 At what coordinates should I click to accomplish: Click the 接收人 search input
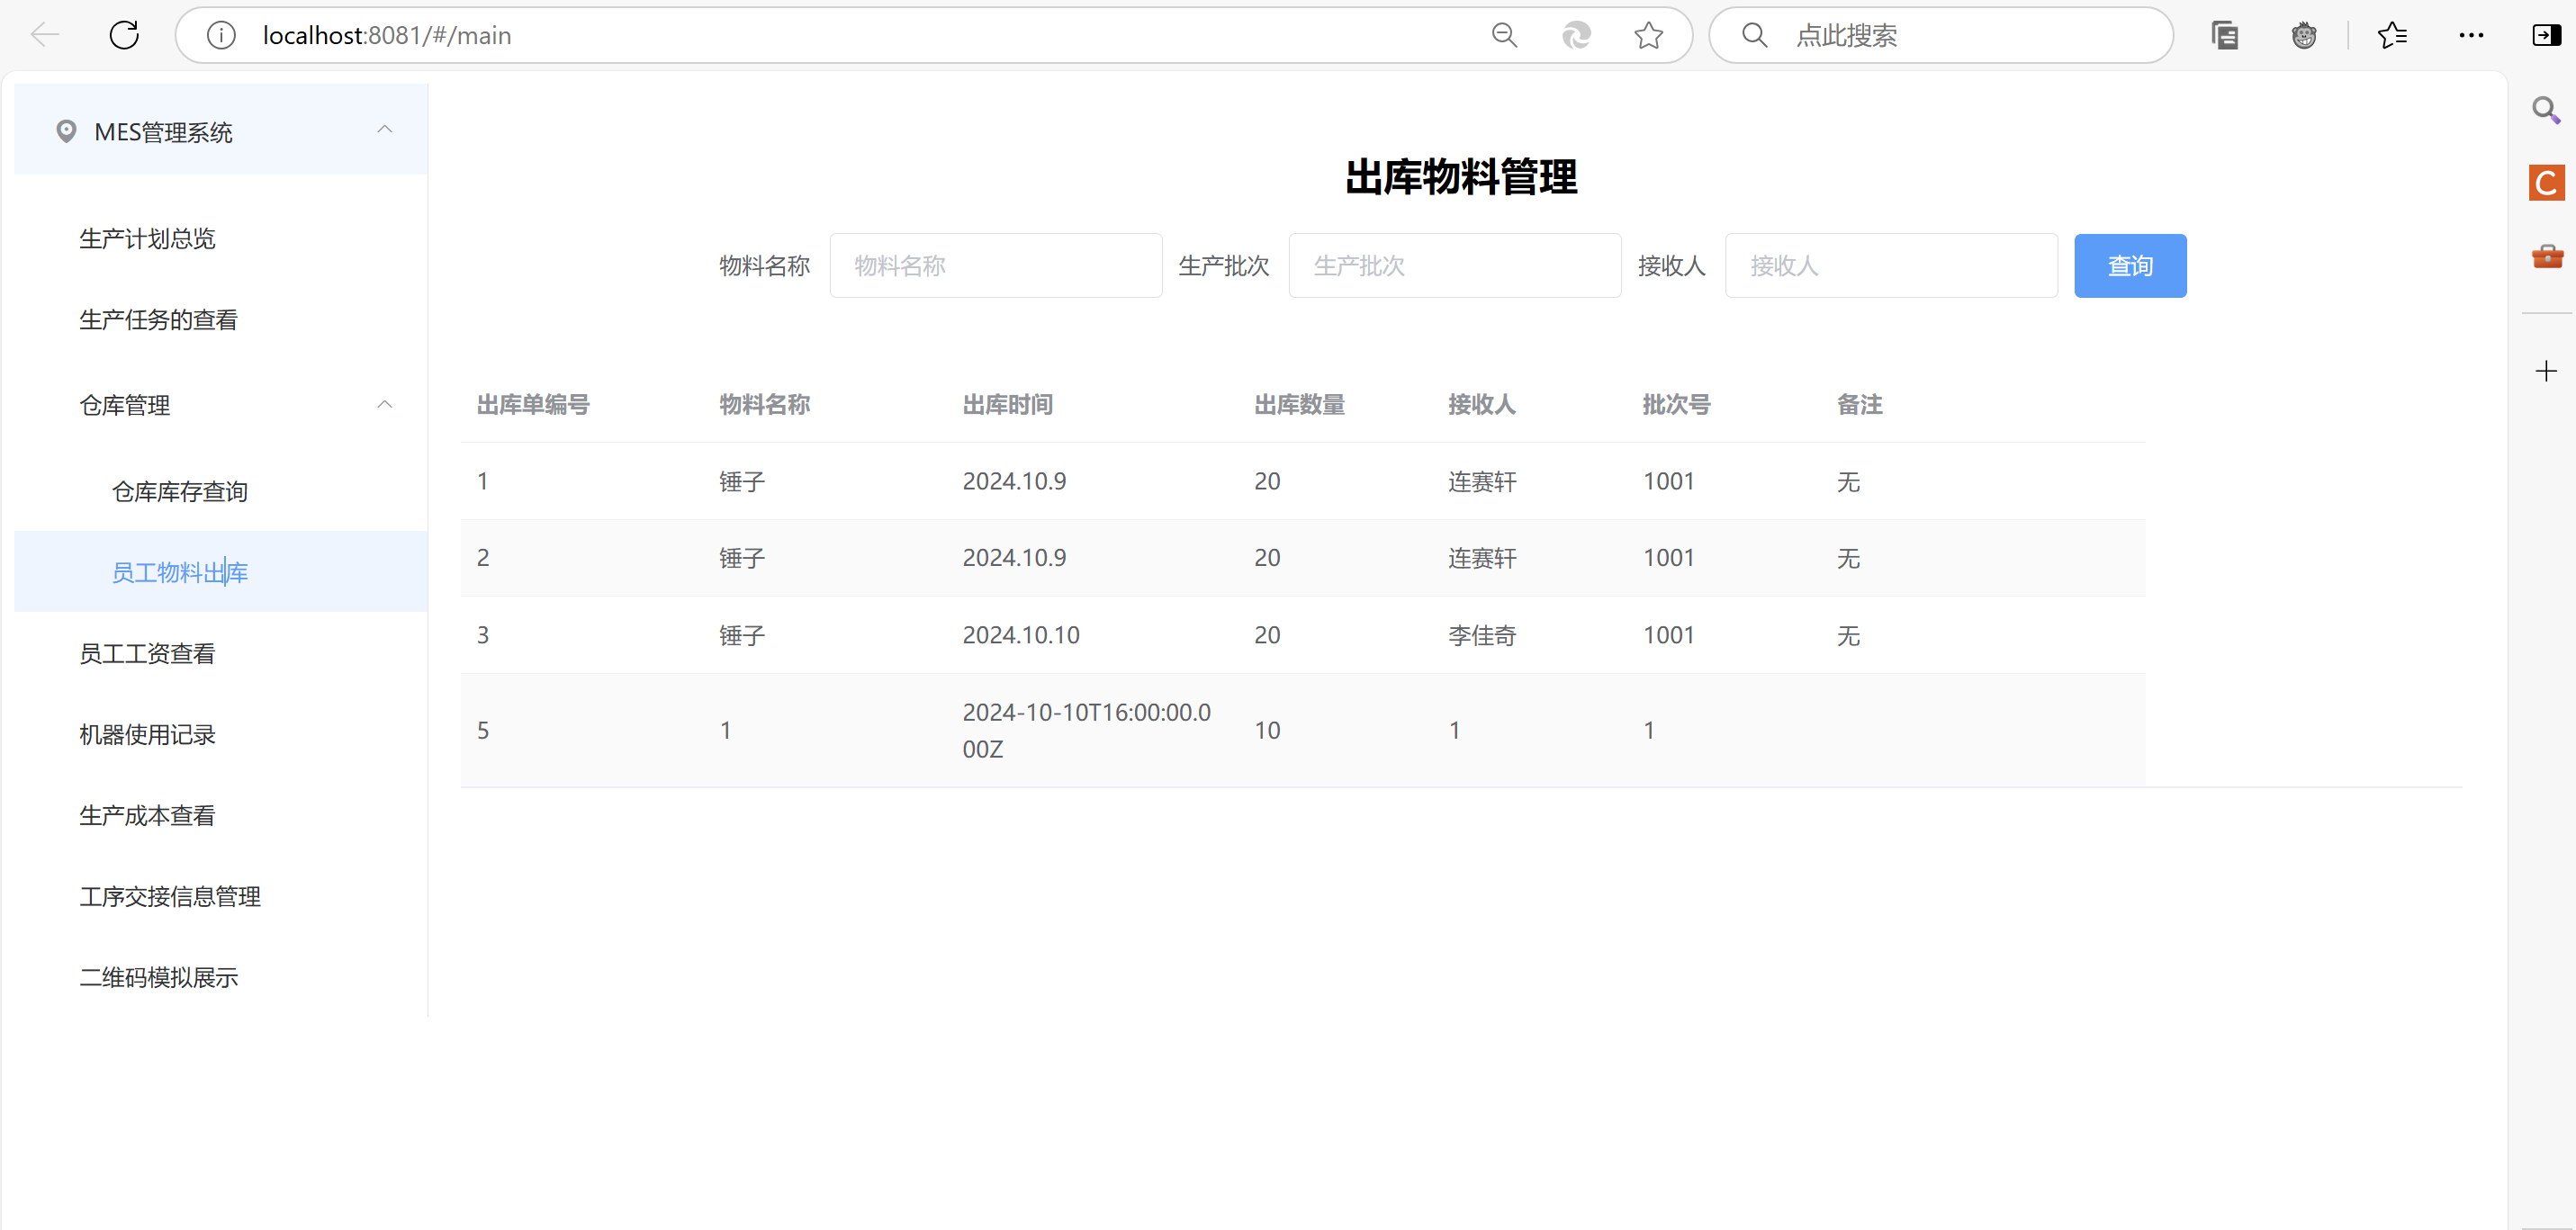tap(1890, 266)
